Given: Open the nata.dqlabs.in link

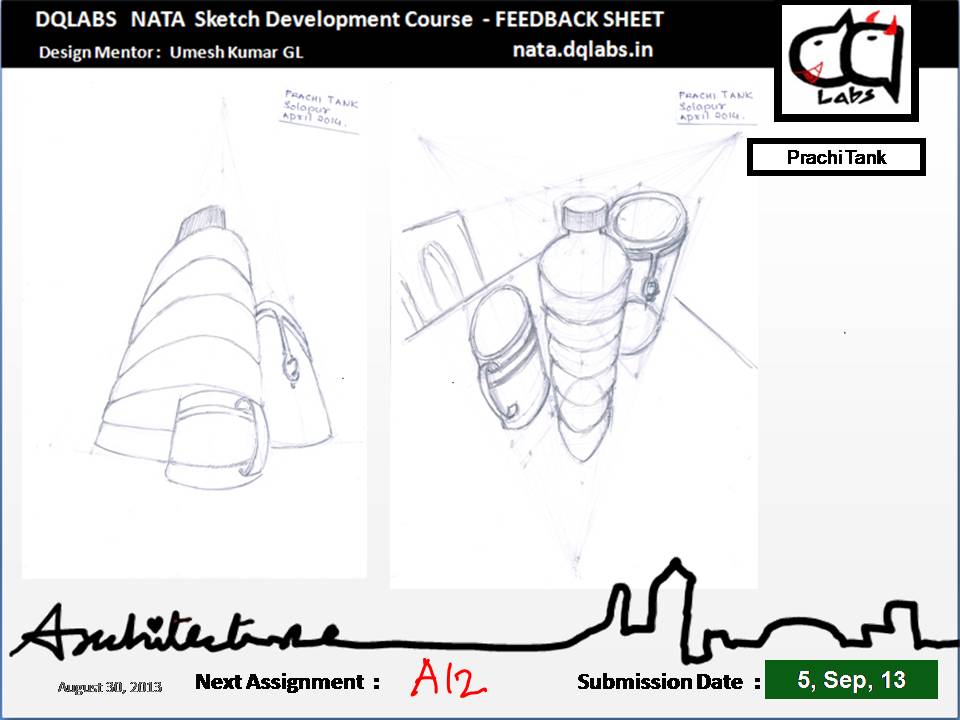Looking at the screenshot, I should tap(582, 50).
